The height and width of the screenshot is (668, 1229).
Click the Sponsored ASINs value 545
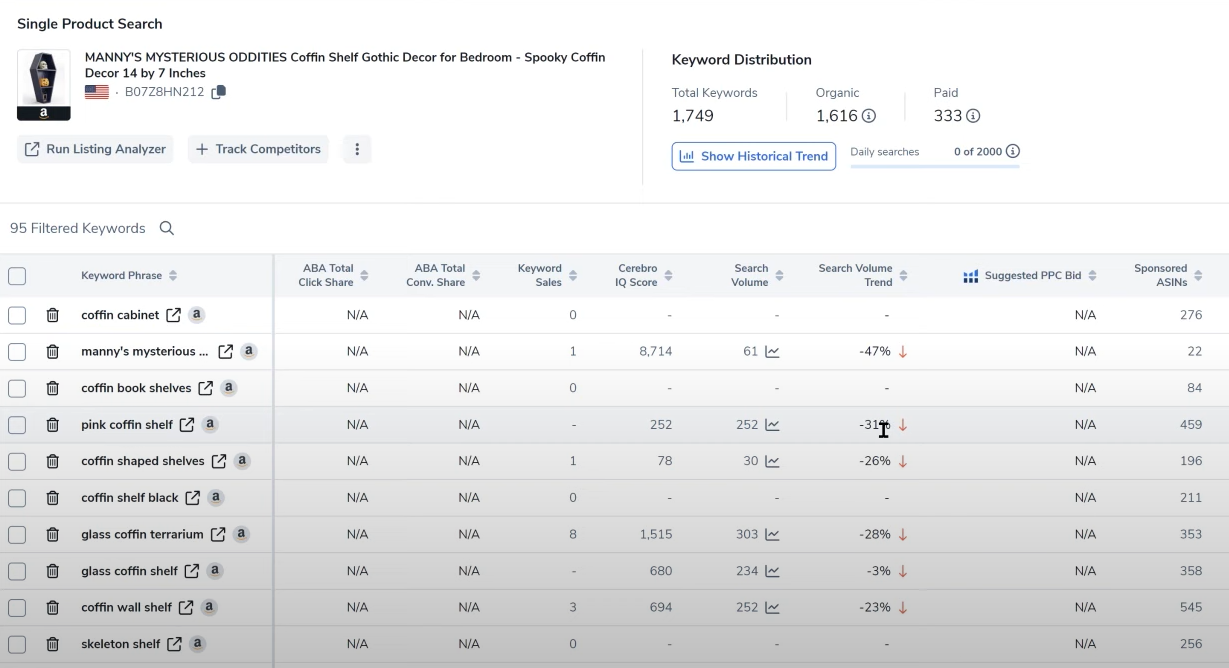(1191, 608)
